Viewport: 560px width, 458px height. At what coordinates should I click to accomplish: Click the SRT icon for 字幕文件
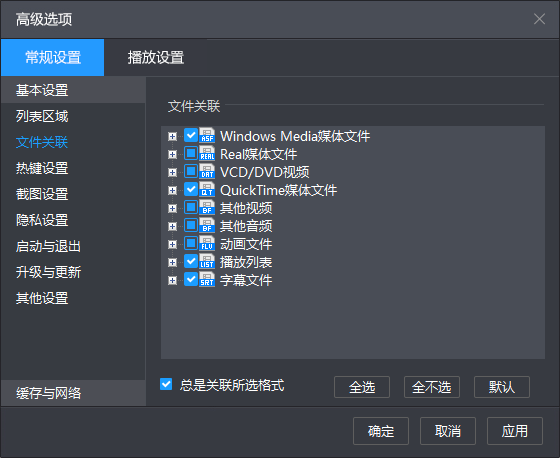207,280
